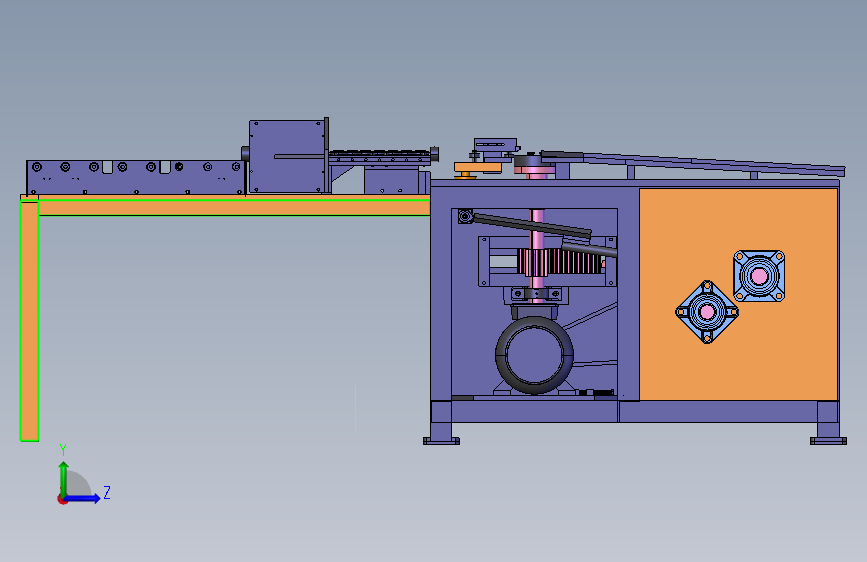Image resolution: width=867 pixels, height=562 pixels.
Task: Pick the round motor housing inside the frame
Action: pos(534,355)
